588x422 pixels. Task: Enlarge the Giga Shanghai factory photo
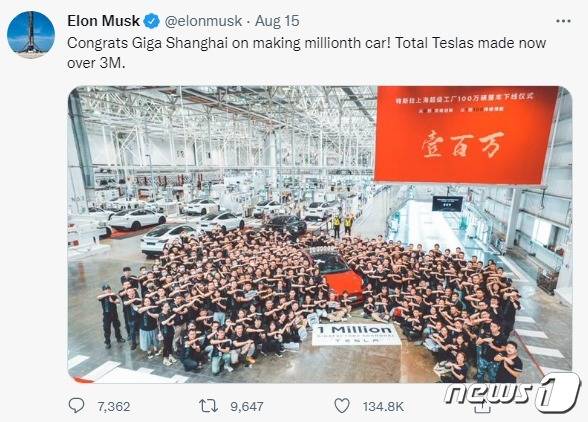pyautogui.click(x=320, y=234)
